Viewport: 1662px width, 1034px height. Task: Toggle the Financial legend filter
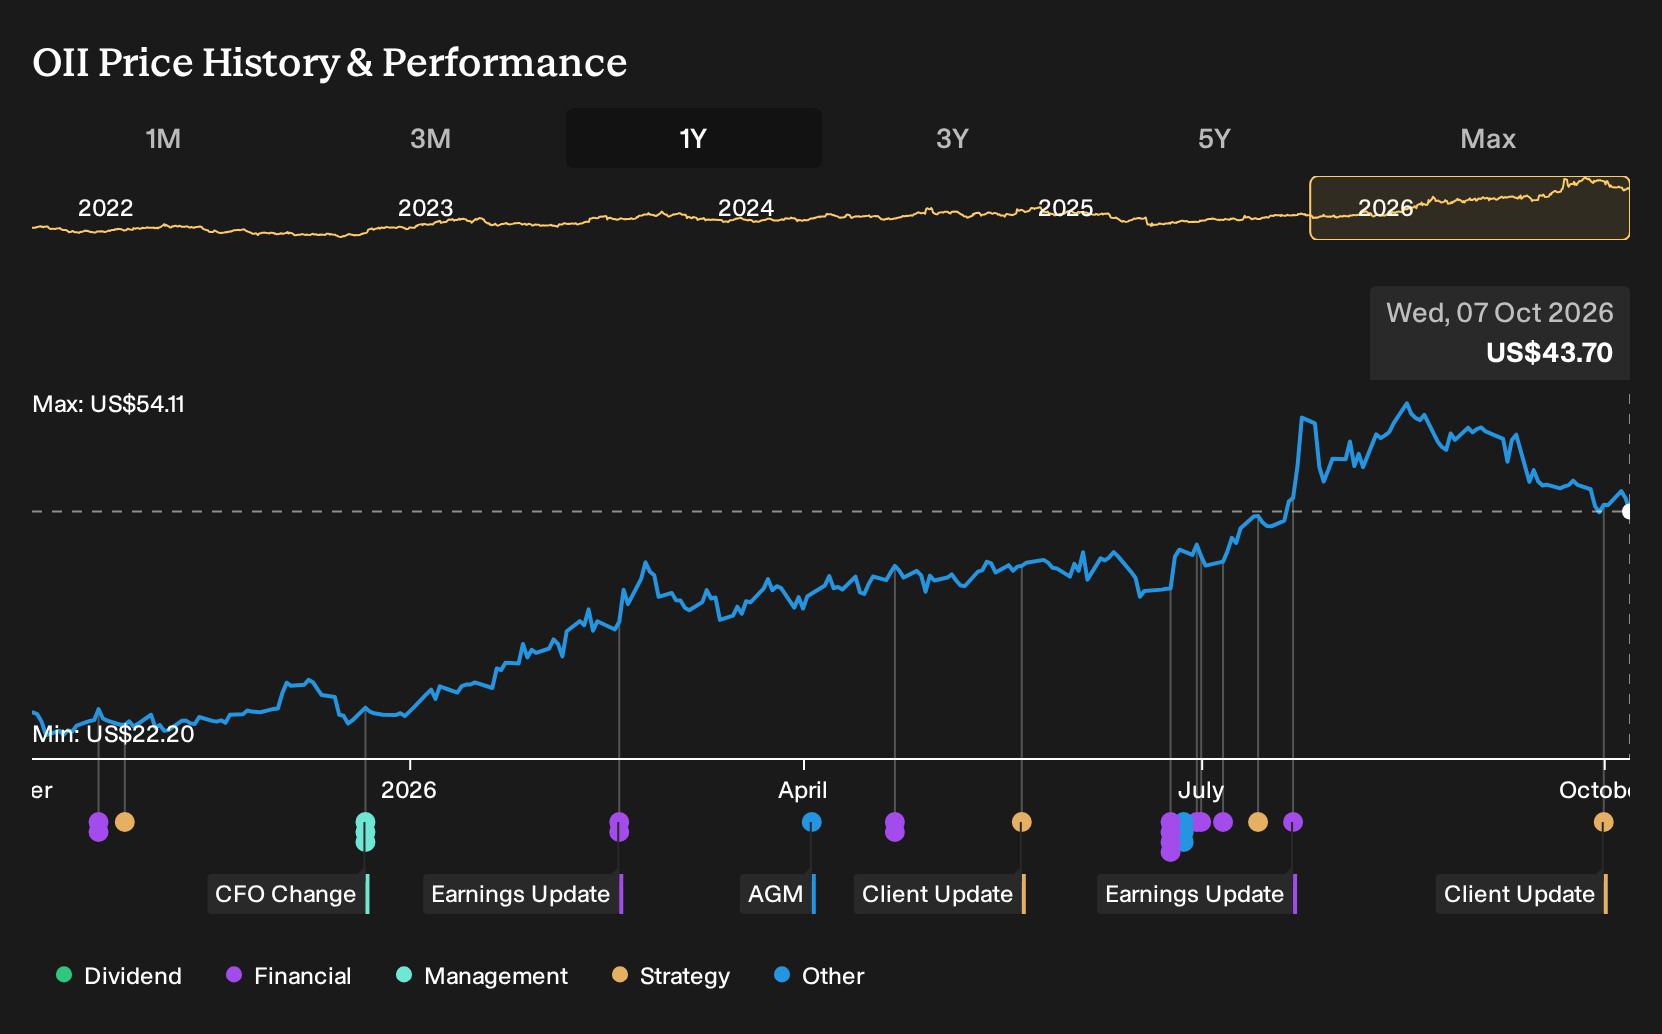point(289,976)
